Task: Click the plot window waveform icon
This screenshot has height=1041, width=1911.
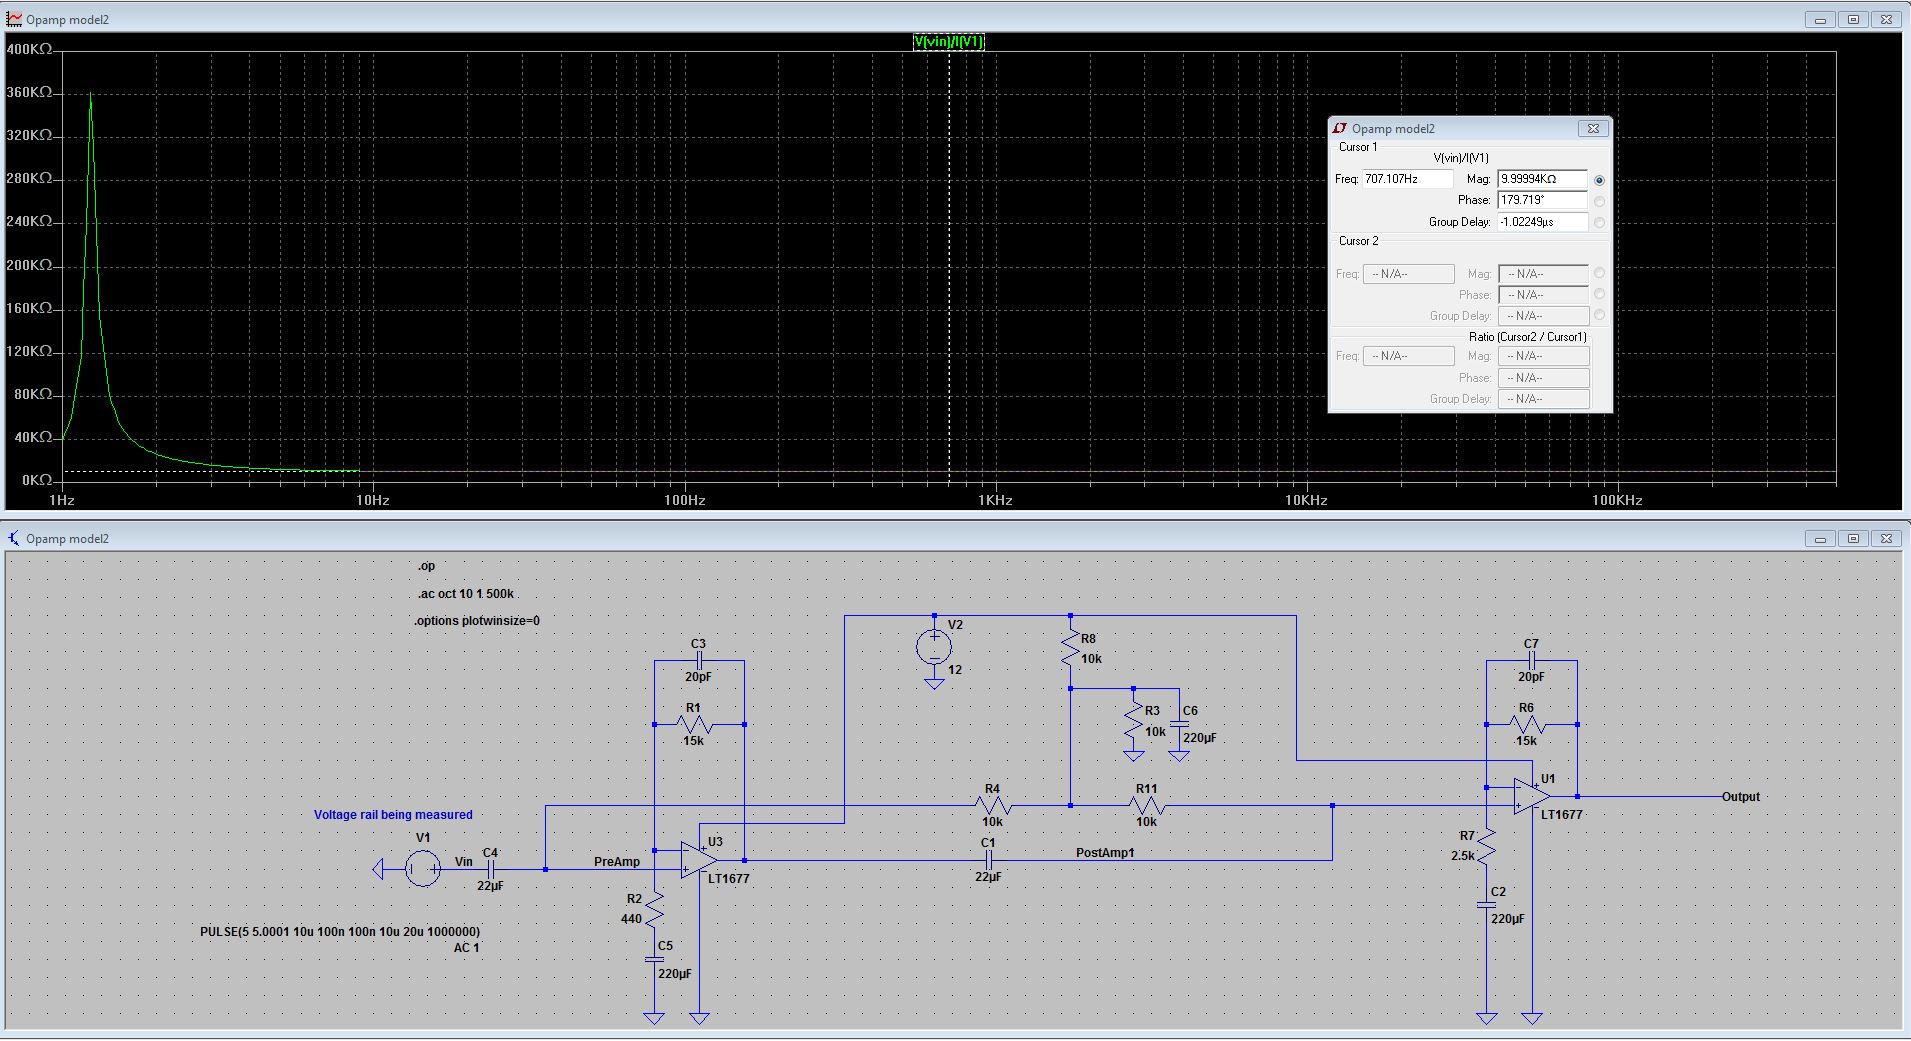Action: [x=14, y=19]
